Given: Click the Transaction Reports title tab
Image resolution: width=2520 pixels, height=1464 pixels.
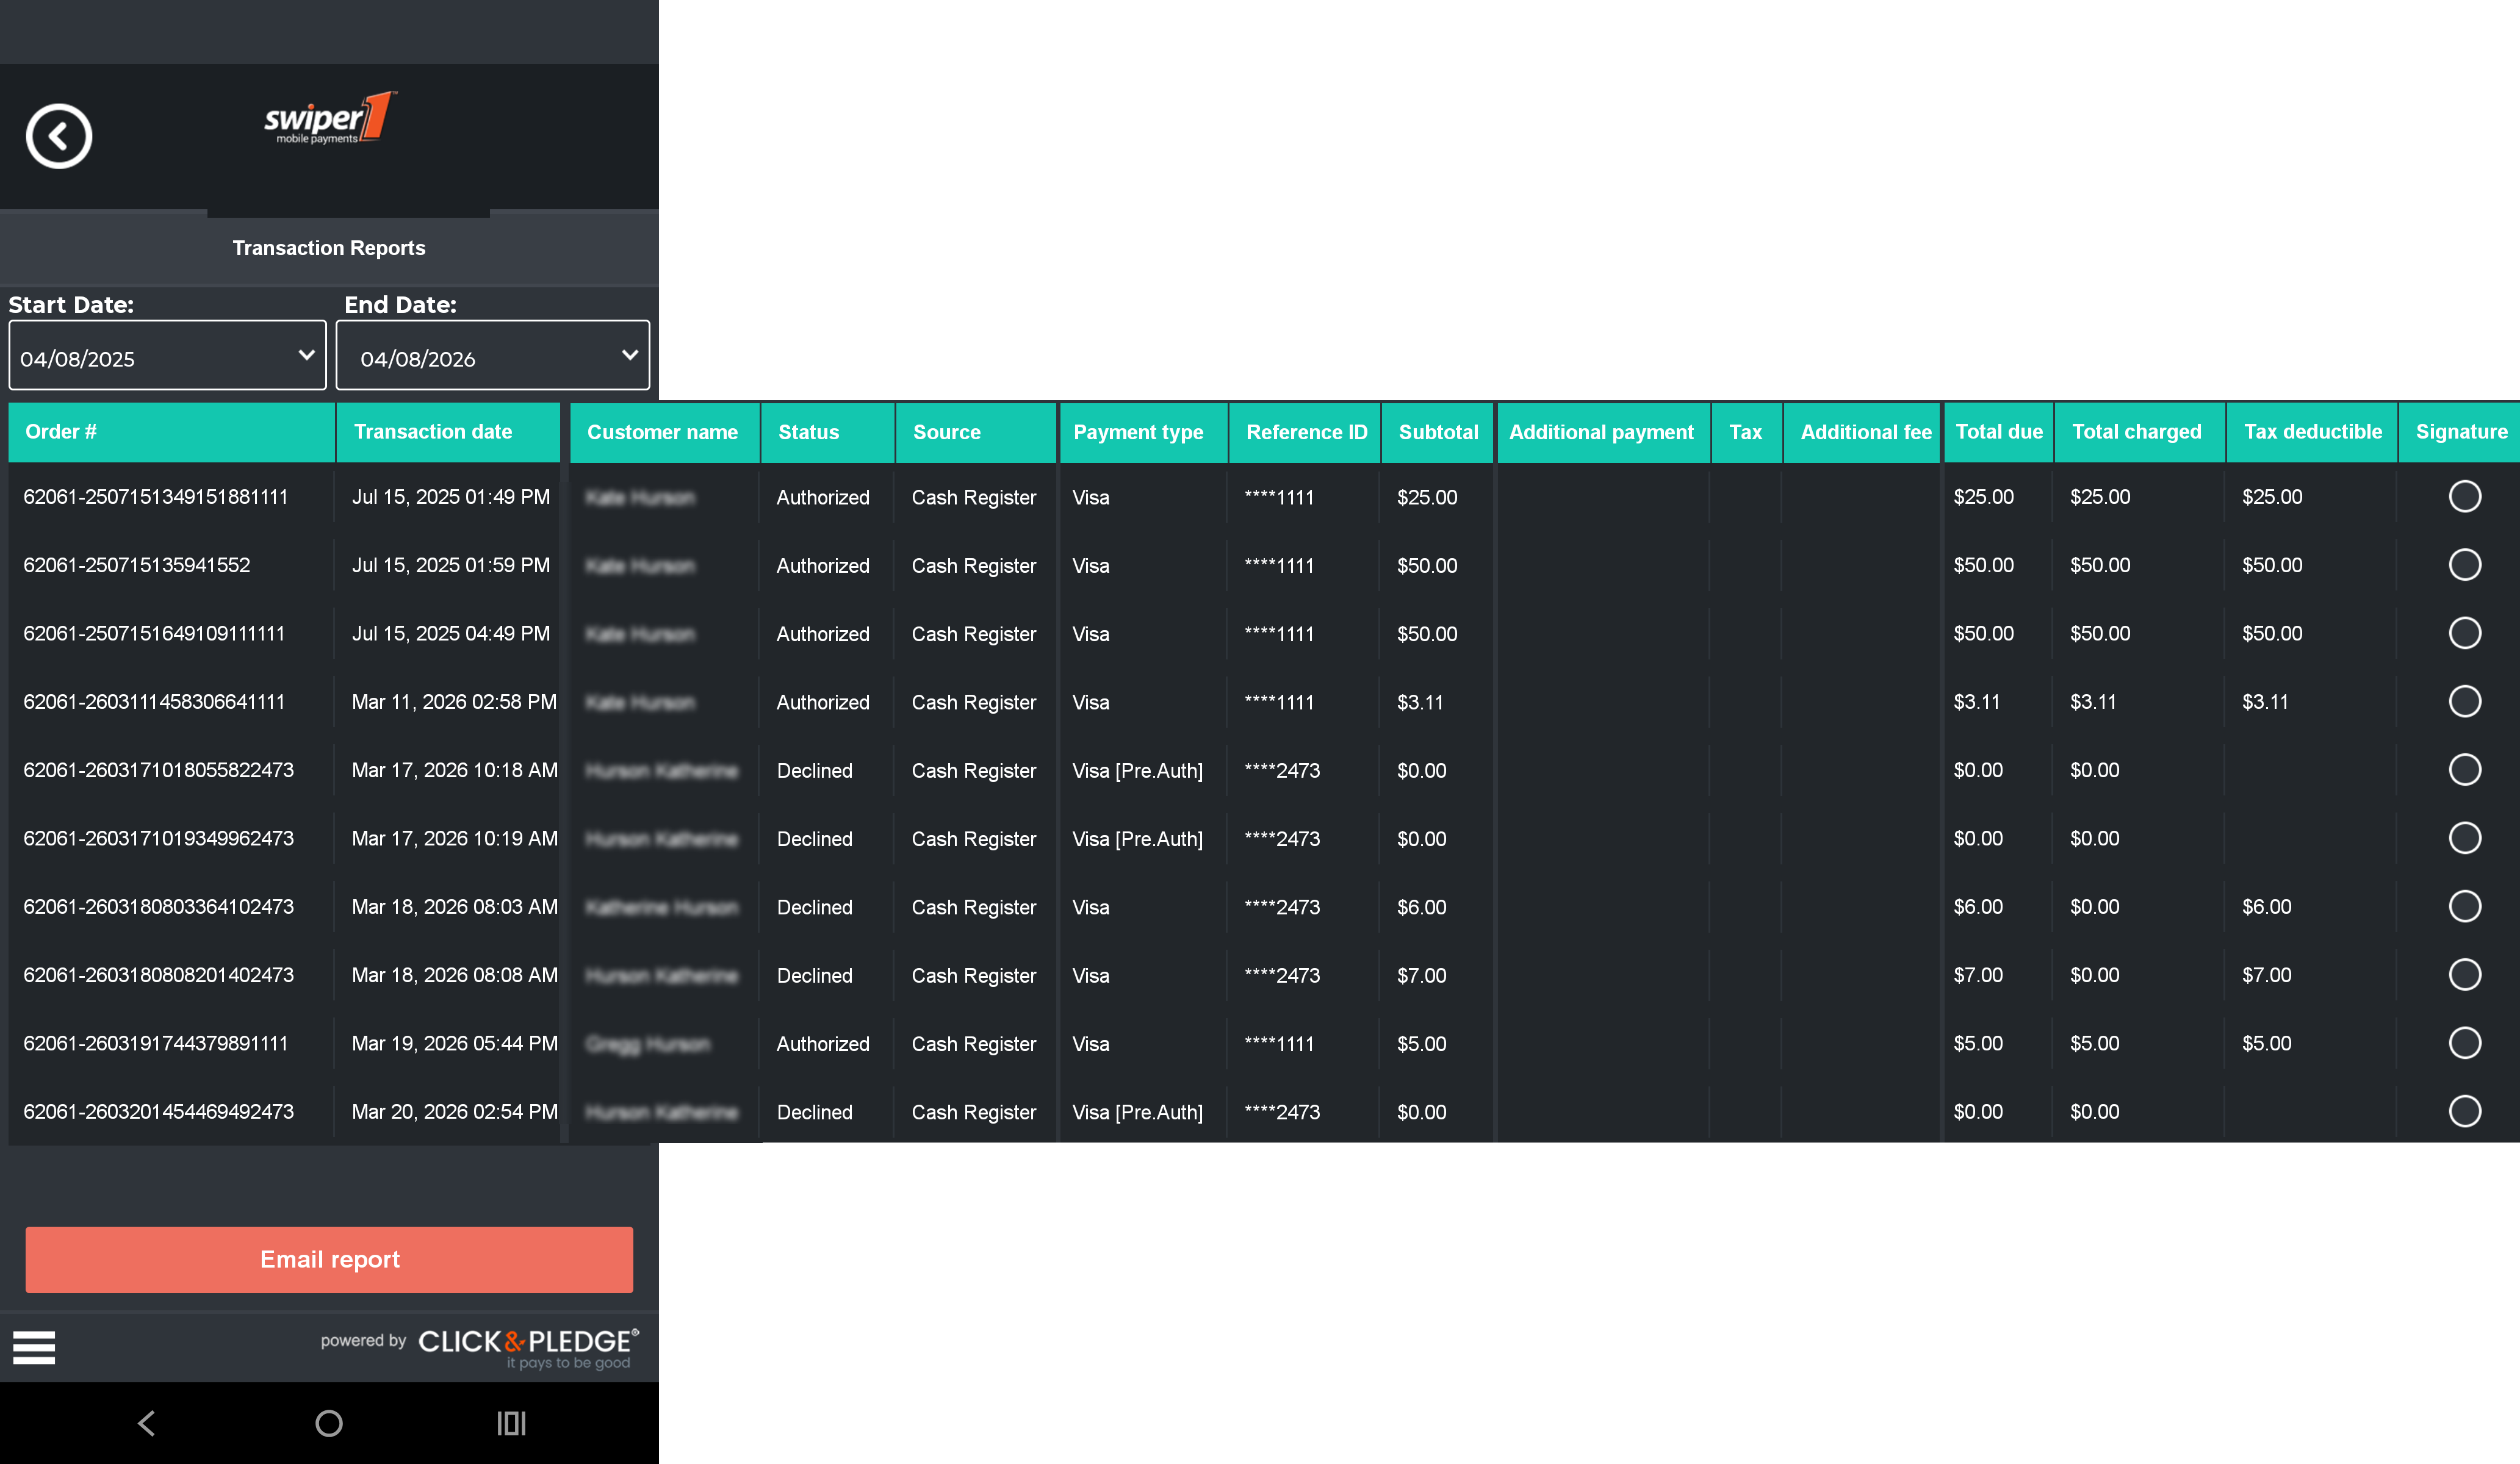Looking at the screenshot, I should (329, 247).
